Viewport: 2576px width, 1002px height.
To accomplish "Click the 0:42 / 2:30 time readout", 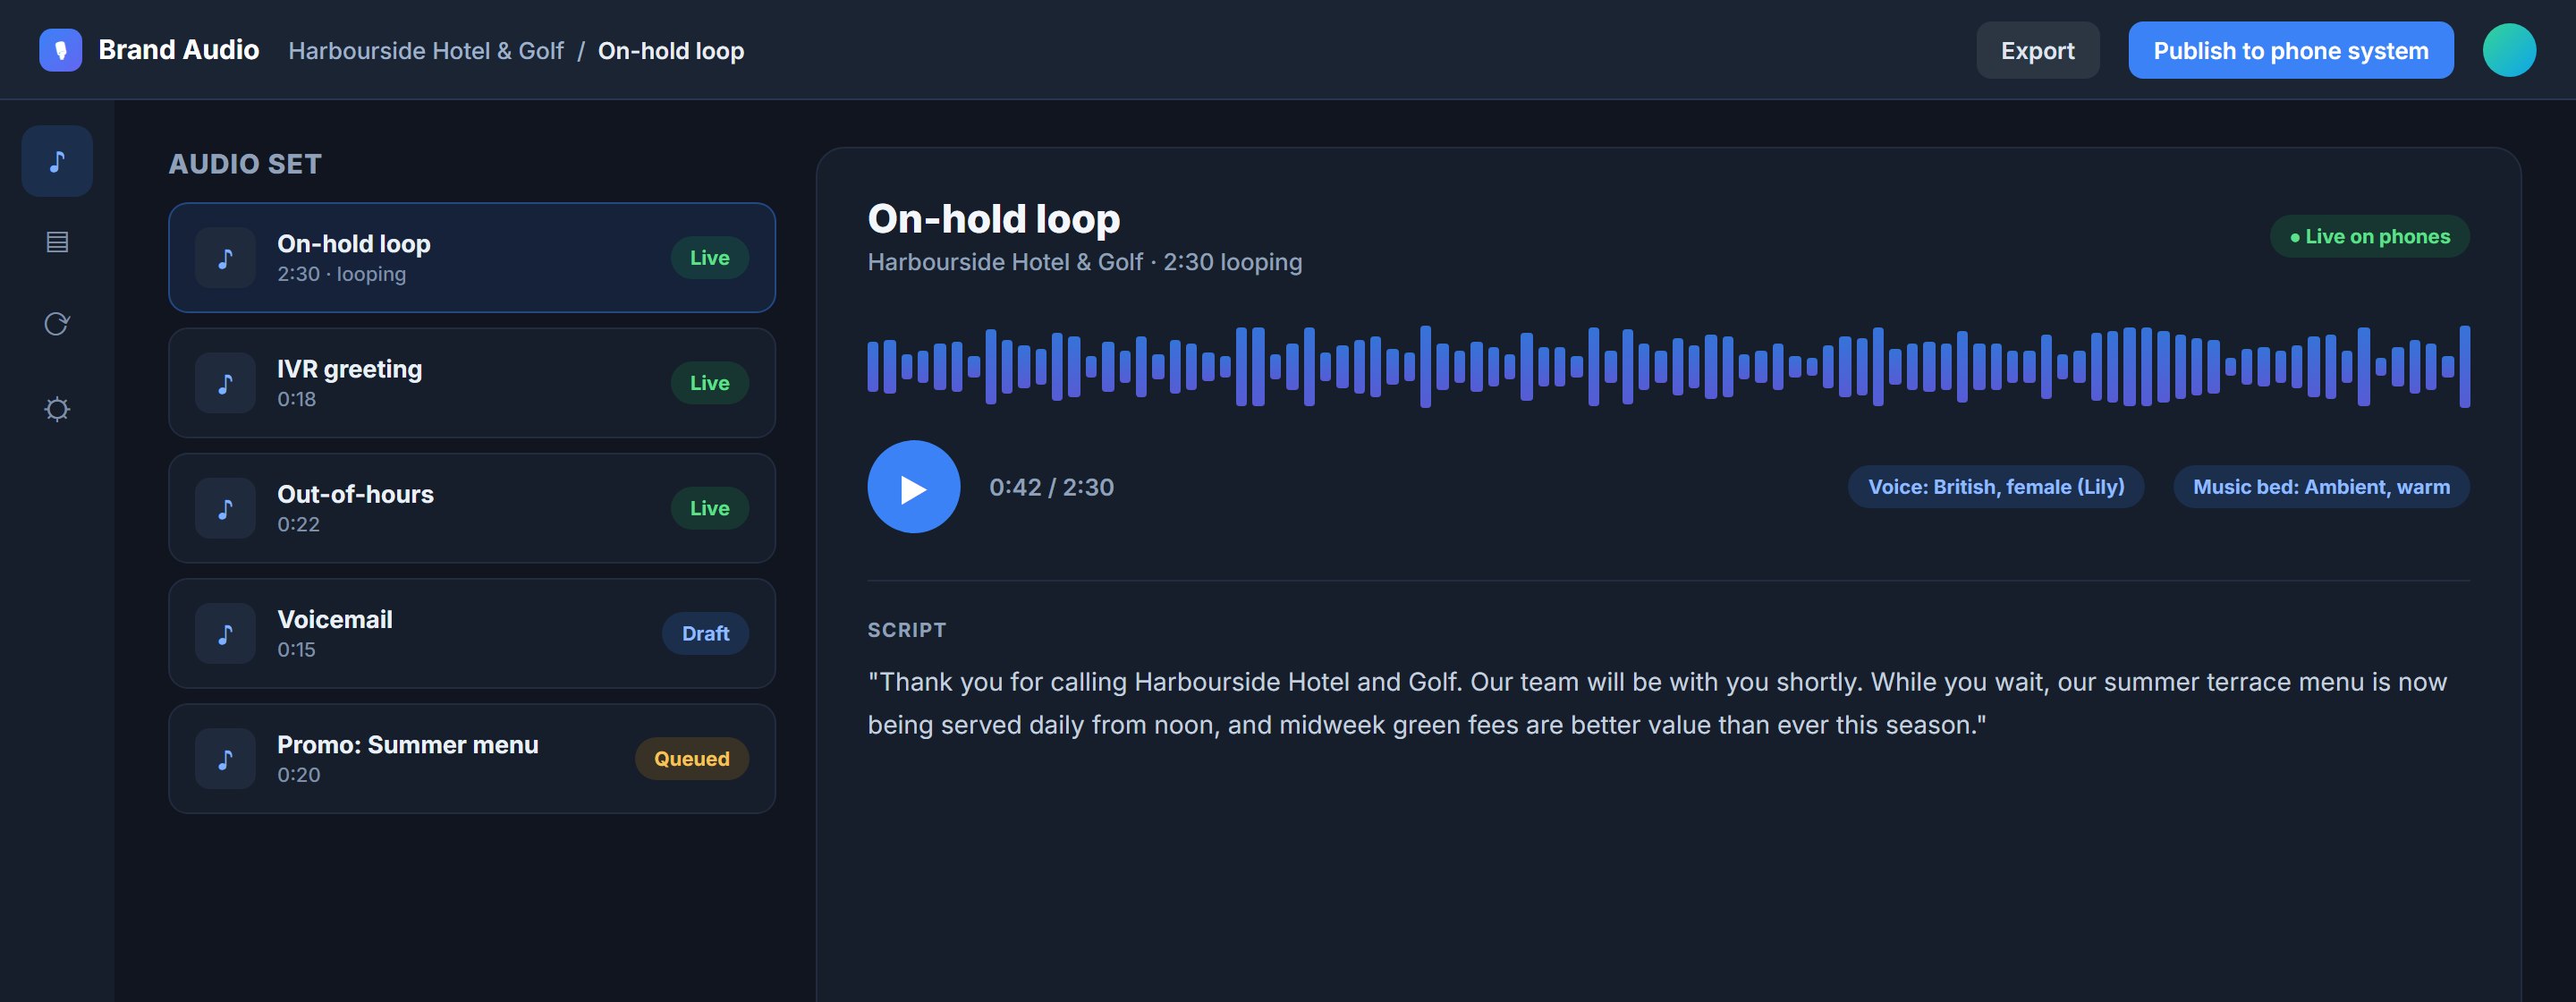I will coord(1051,487).
